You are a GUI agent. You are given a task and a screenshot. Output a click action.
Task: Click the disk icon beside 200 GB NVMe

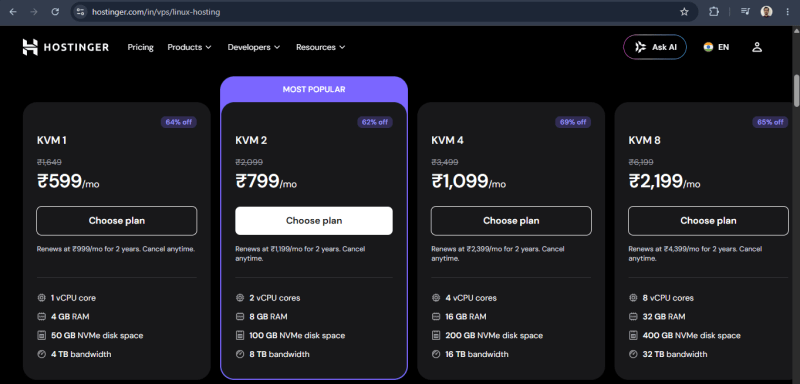coord(436,336)
